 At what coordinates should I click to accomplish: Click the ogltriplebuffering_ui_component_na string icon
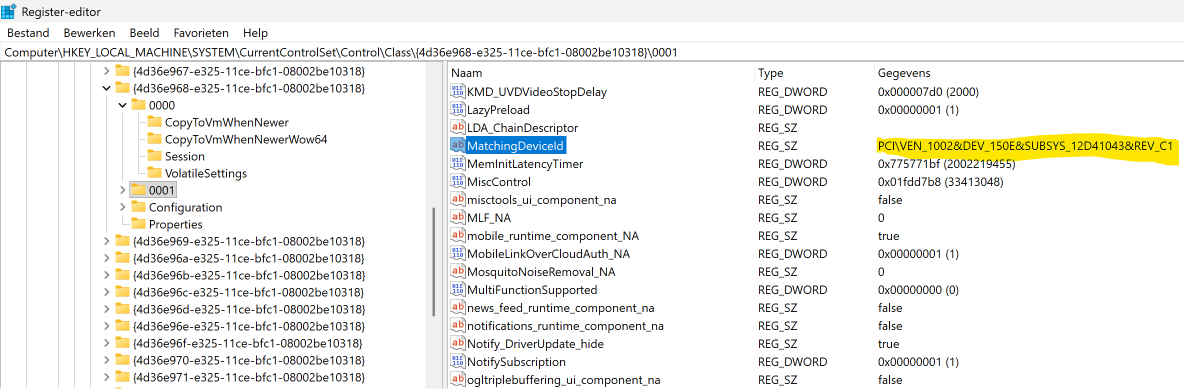click(458, 379)
